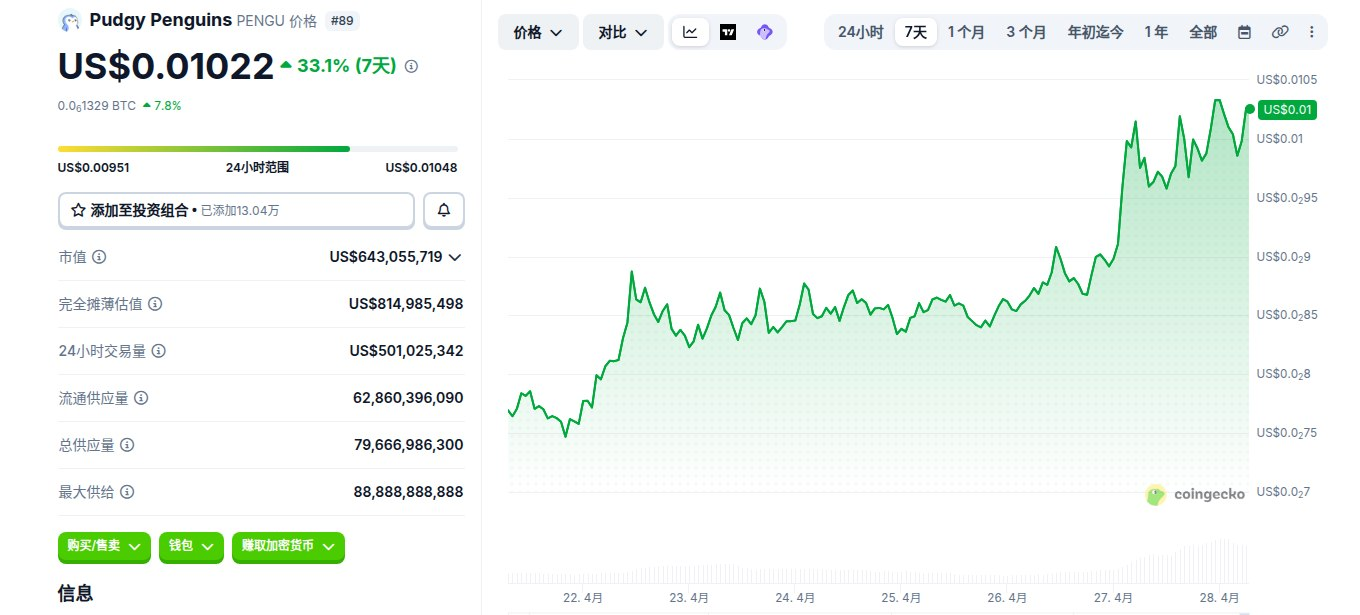This screenshot has height=615, width=1360.
Task: Select the 3个月 time range
Action: pos(1026,32)
